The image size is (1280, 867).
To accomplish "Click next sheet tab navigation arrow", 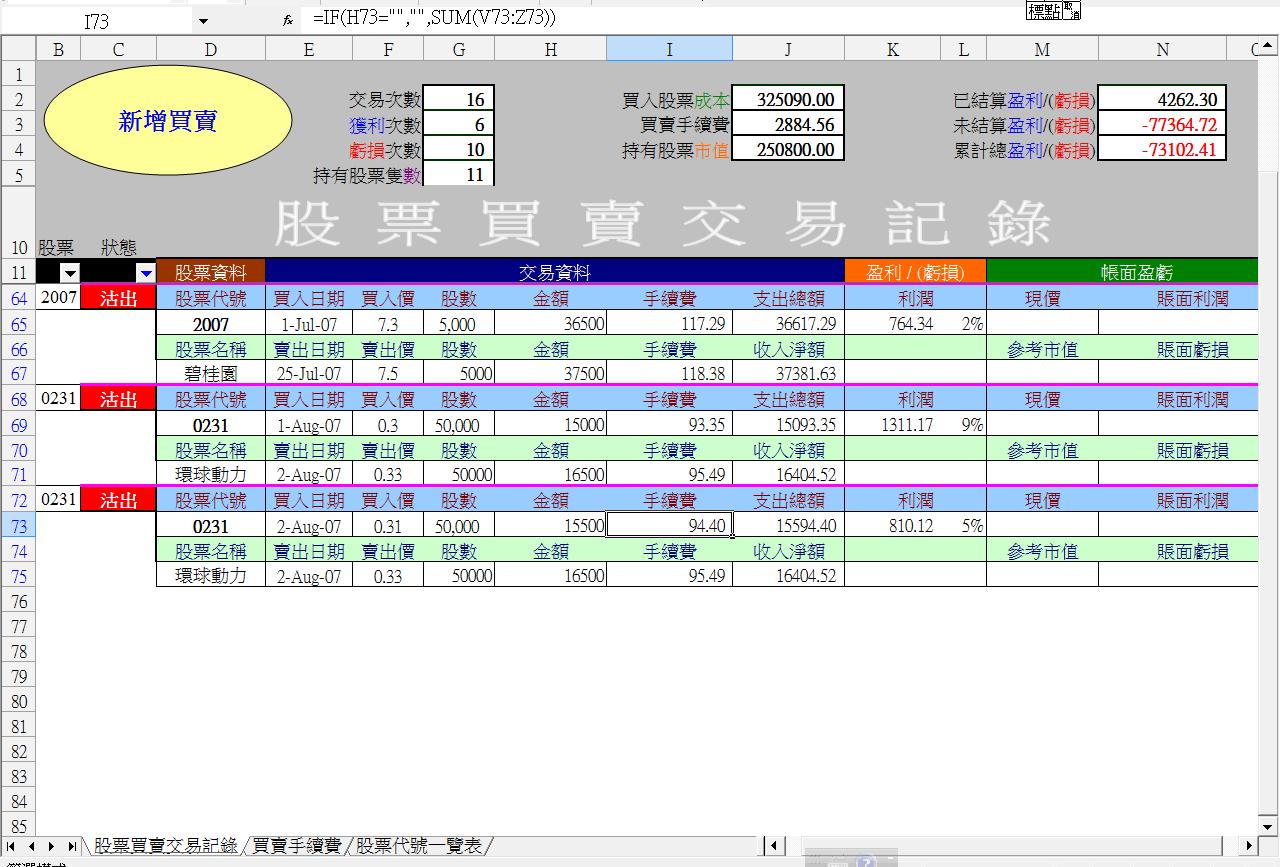I will (x=52, y=846).
